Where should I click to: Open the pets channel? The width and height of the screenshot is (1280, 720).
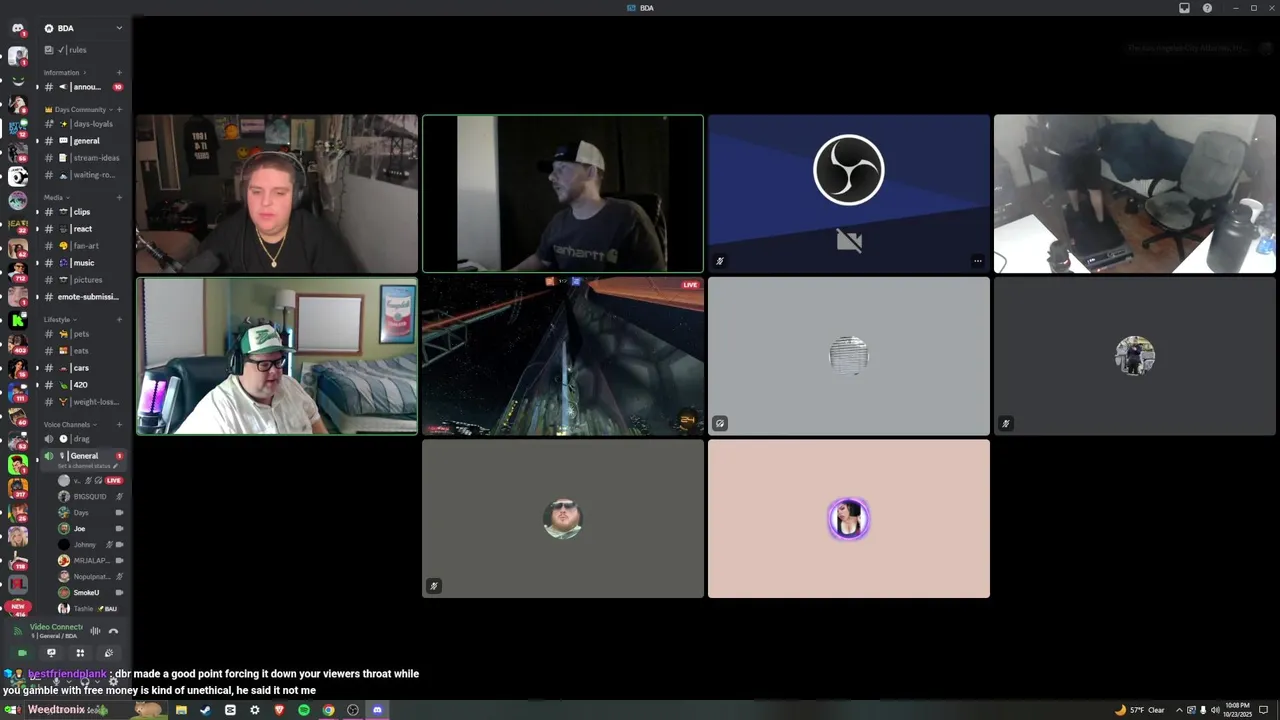[83, 334]
